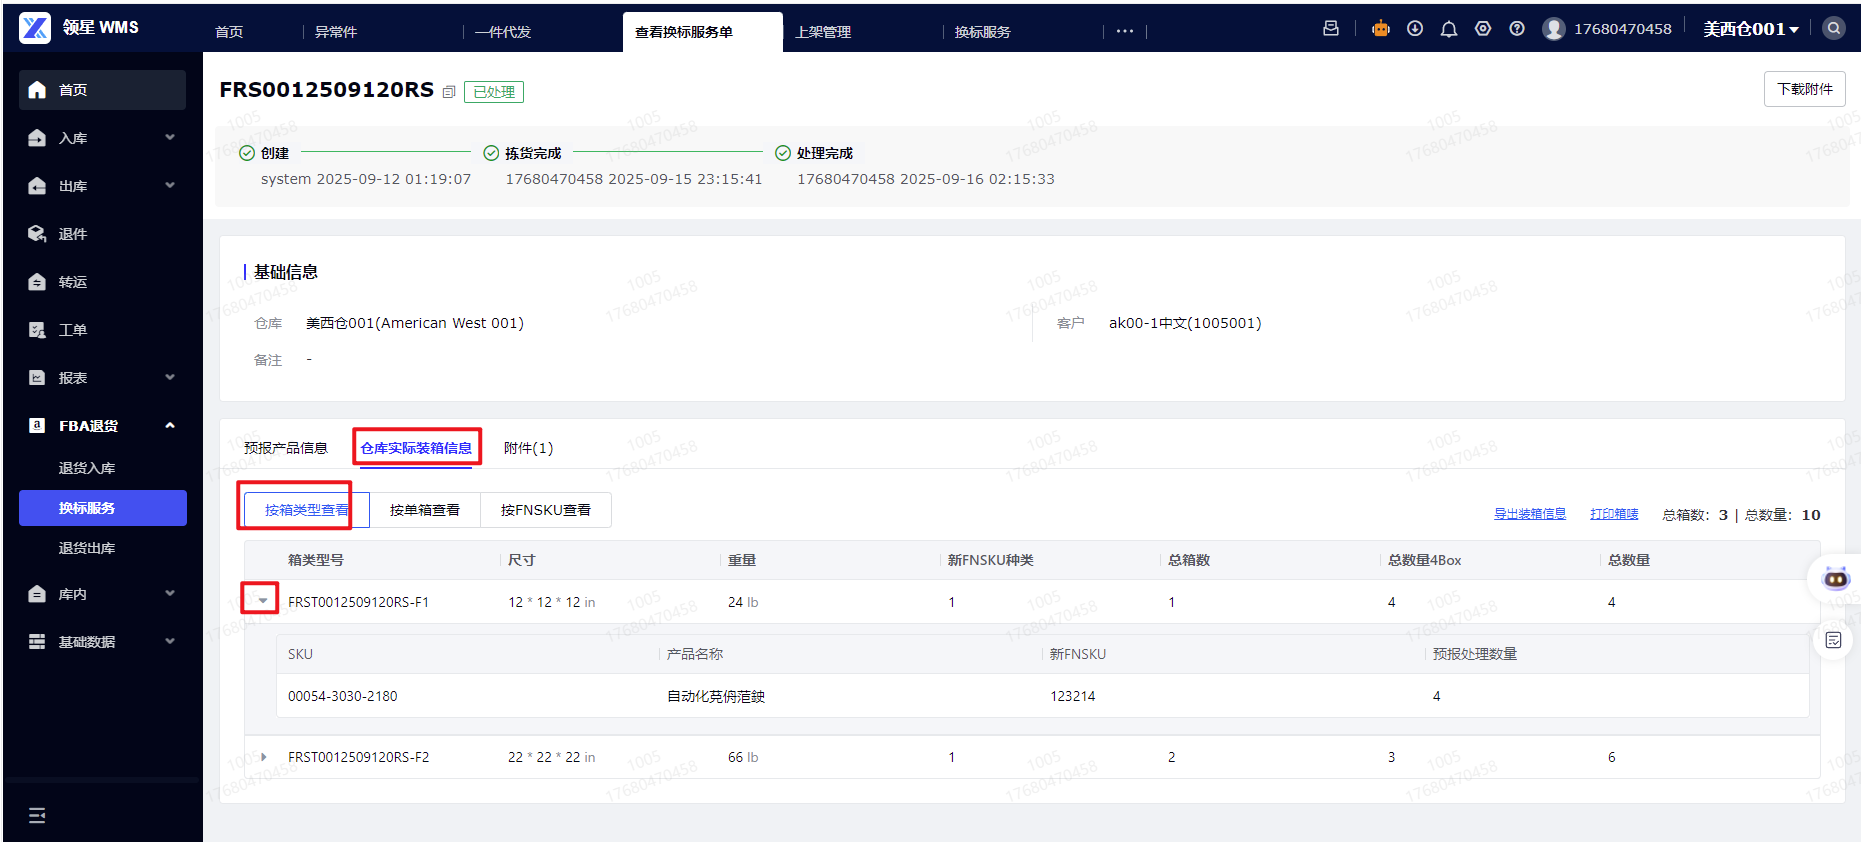Click the 入库 warehouse icon in sidebar
This screenshot has width=1861, height=842.
37,138
